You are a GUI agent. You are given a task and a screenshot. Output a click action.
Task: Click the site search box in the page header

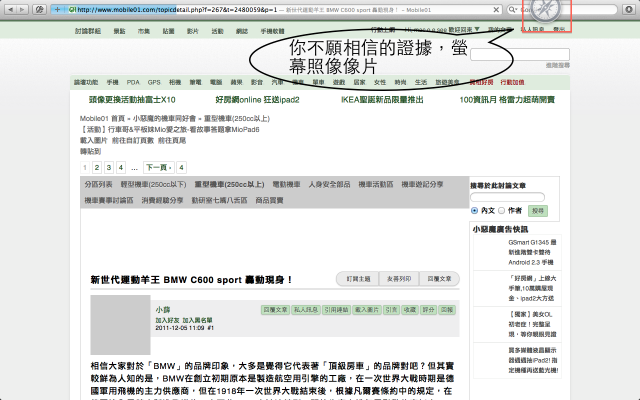(520, 54)
